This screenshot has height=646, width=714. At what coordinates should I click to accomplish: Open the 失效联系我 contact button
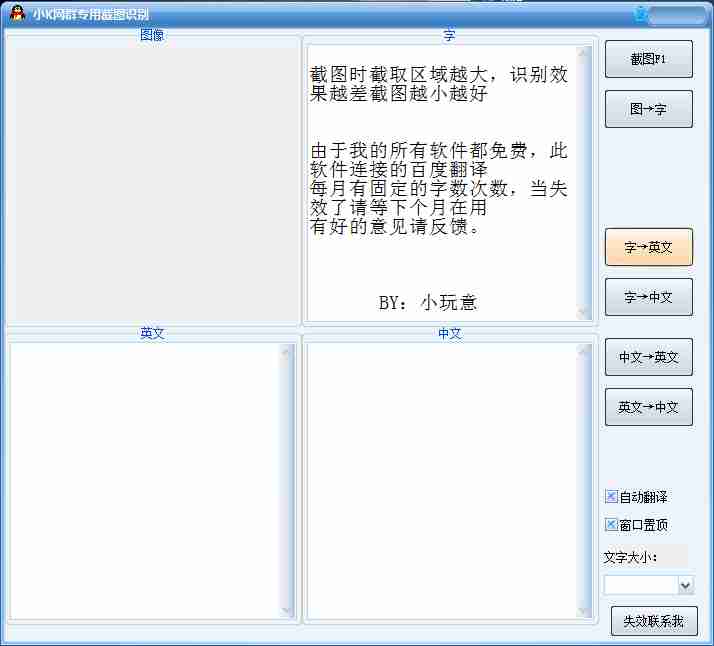pos(654,621)
